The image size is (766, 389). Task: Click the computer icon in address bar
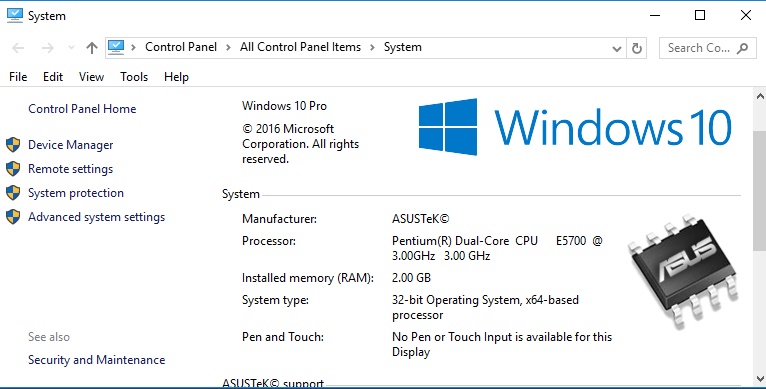pos(116,47)
